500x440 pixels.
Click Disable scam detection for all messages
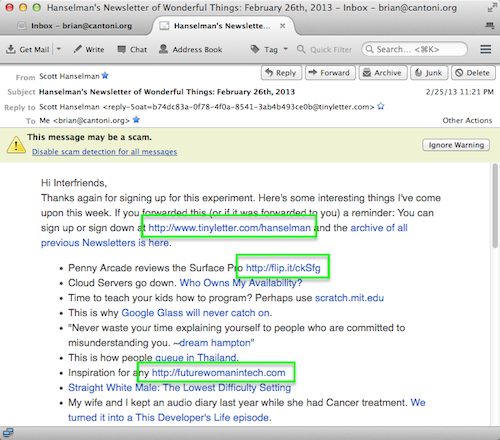click(x=104, y=152)
